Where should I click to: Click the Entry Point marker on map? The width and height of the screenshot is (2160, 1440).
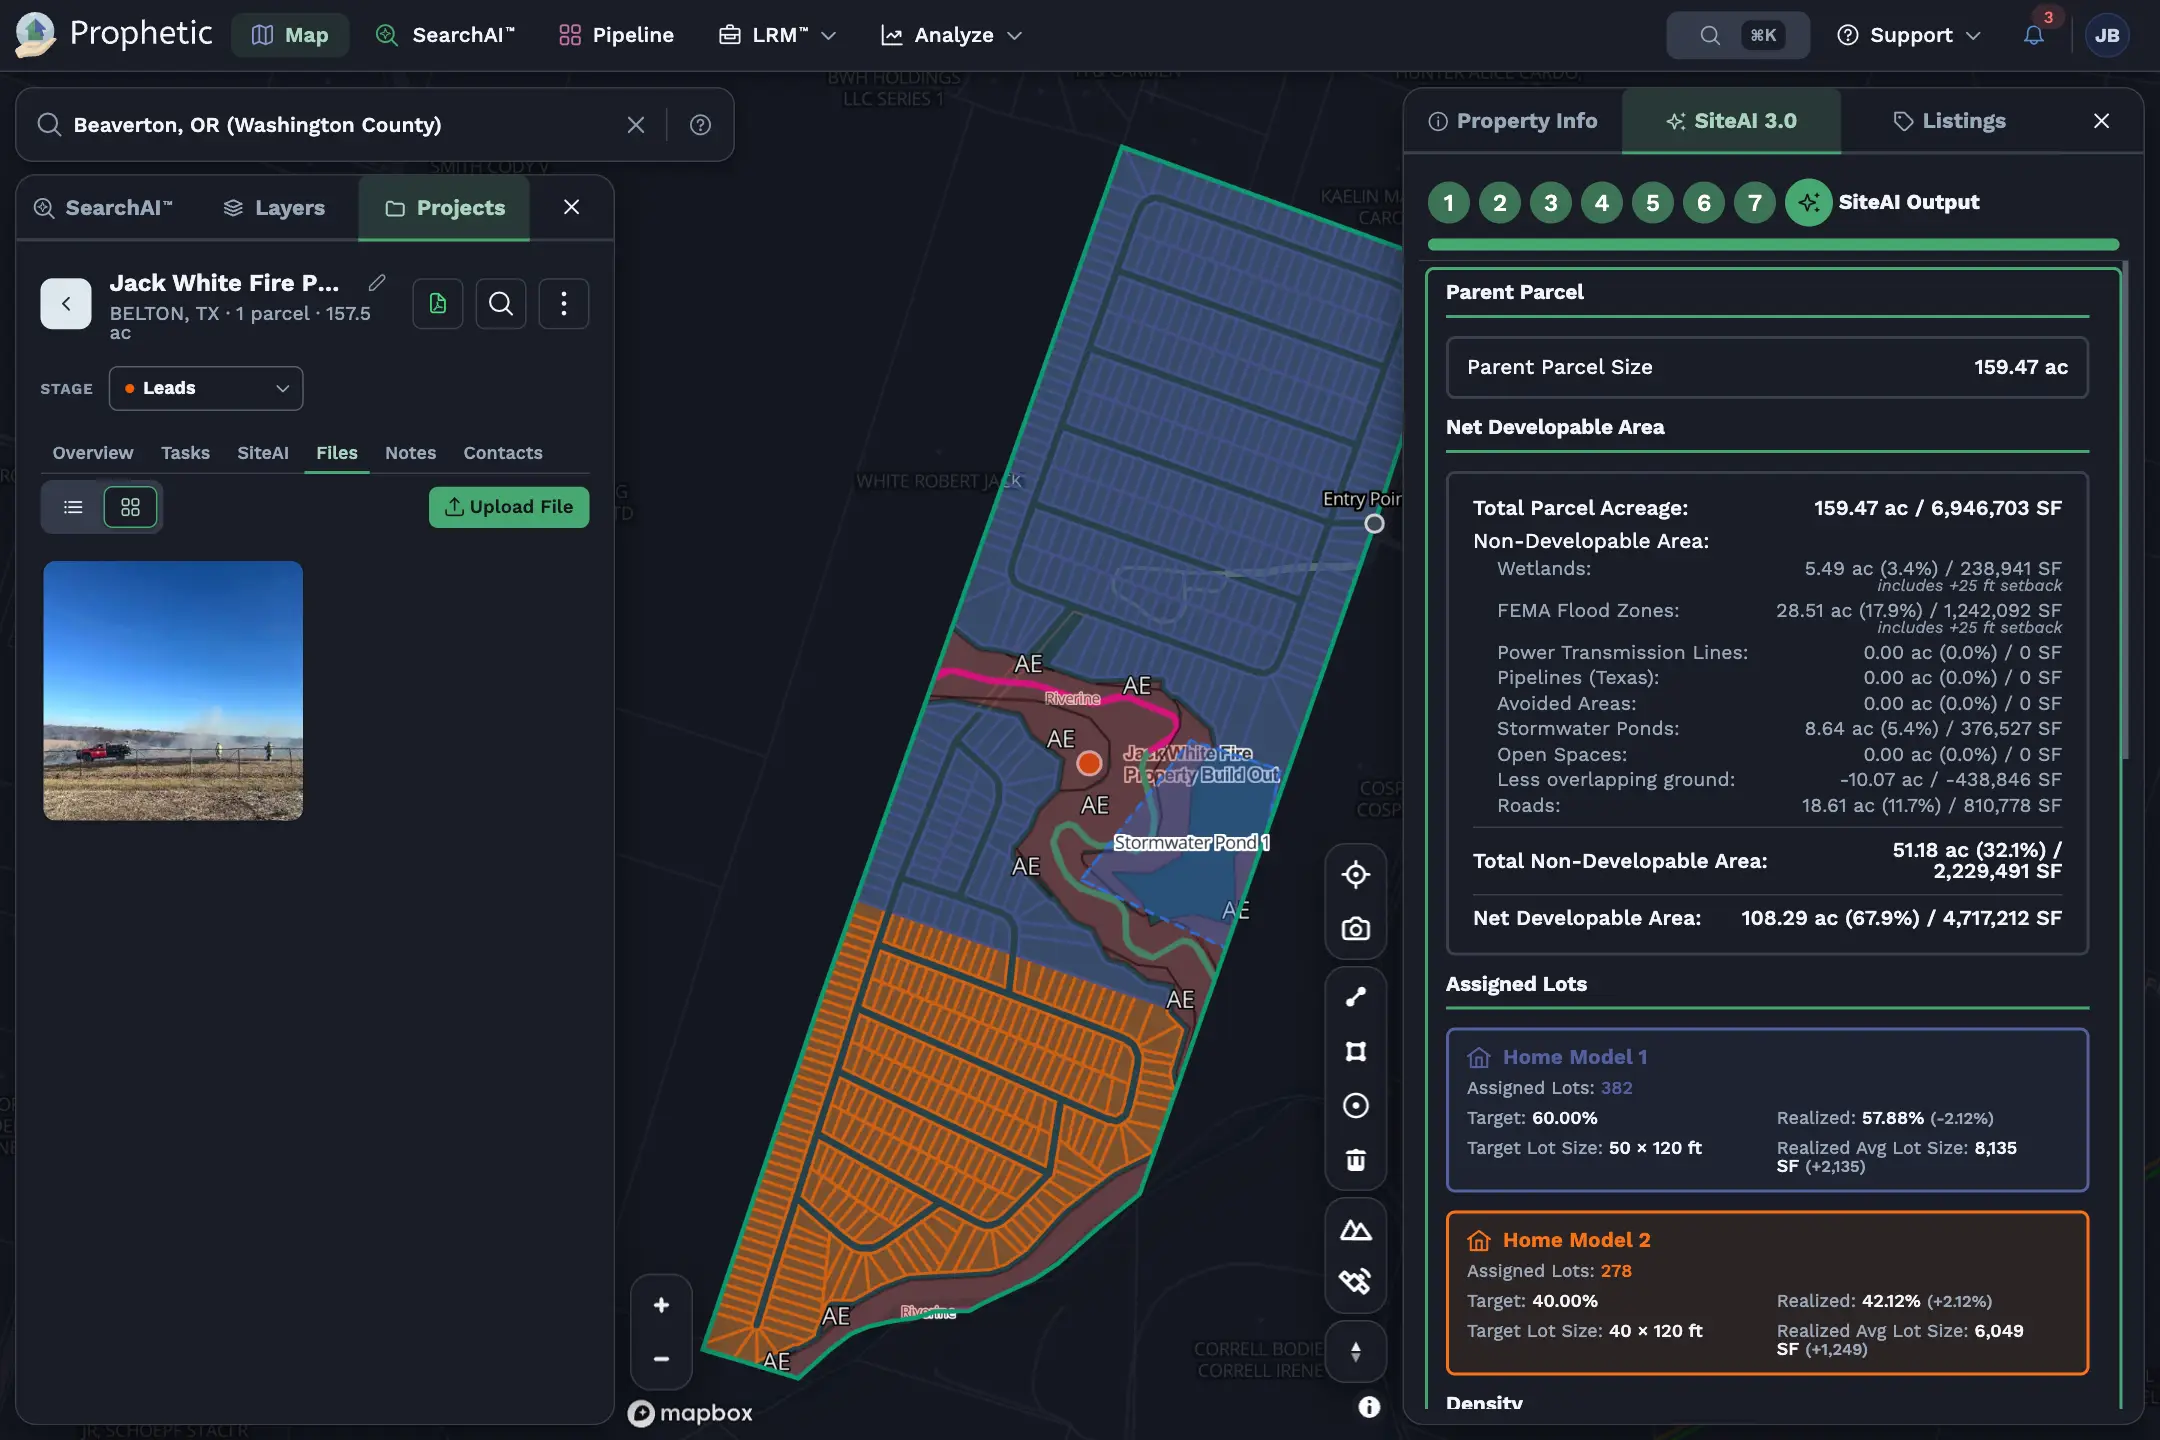pos(1374,523)
